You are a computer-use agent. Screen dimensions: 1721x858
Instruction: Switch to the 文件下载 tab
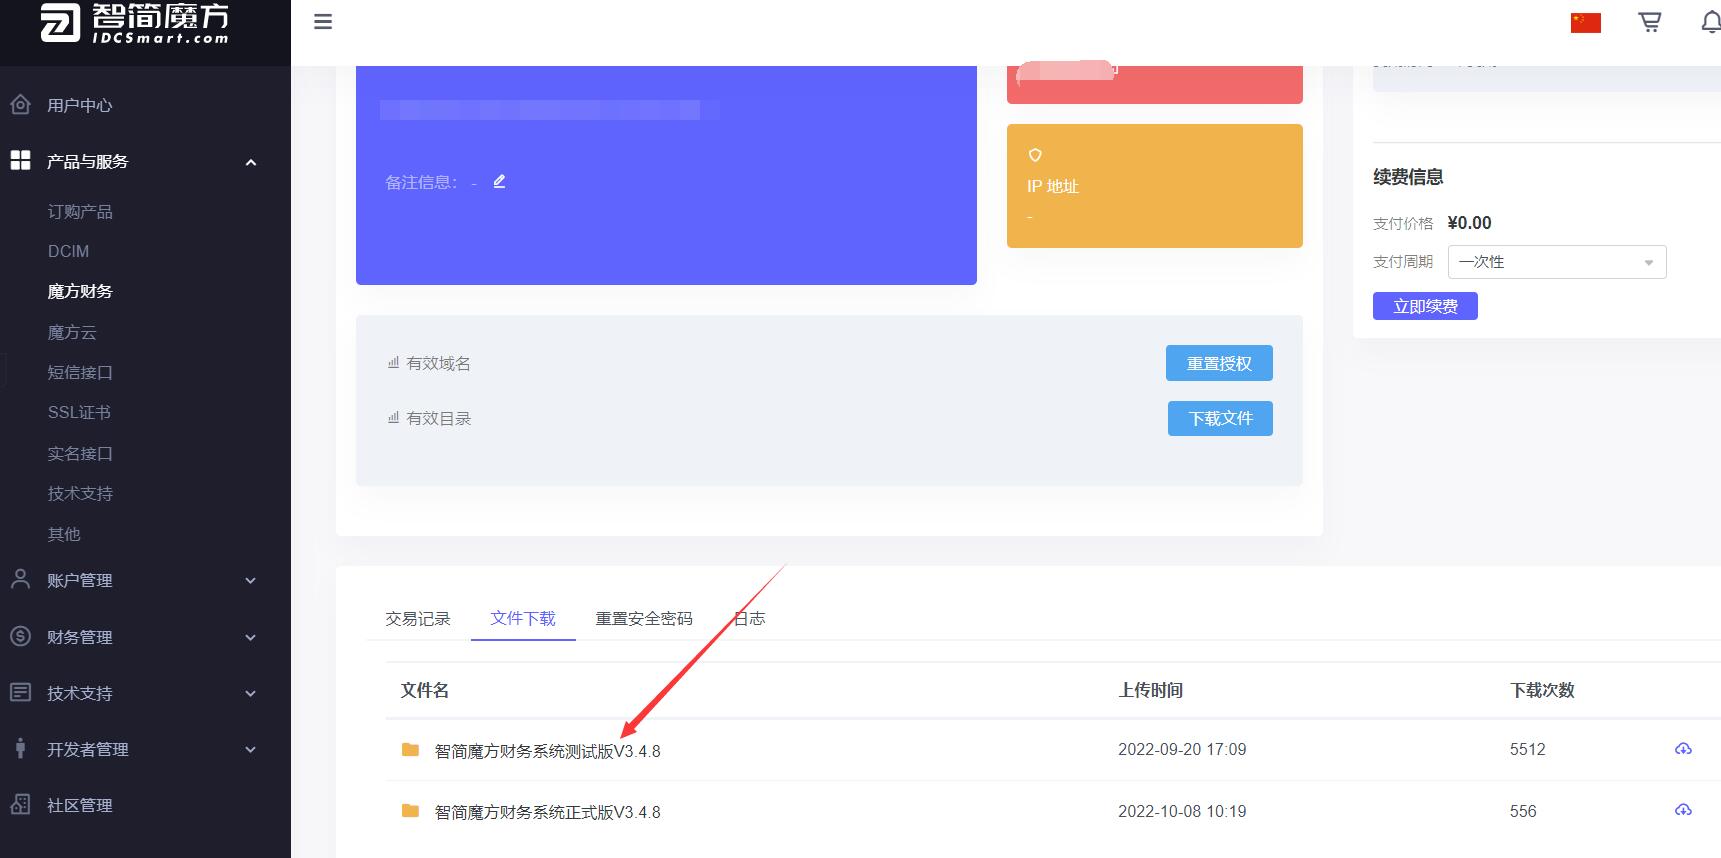point(523,618)
